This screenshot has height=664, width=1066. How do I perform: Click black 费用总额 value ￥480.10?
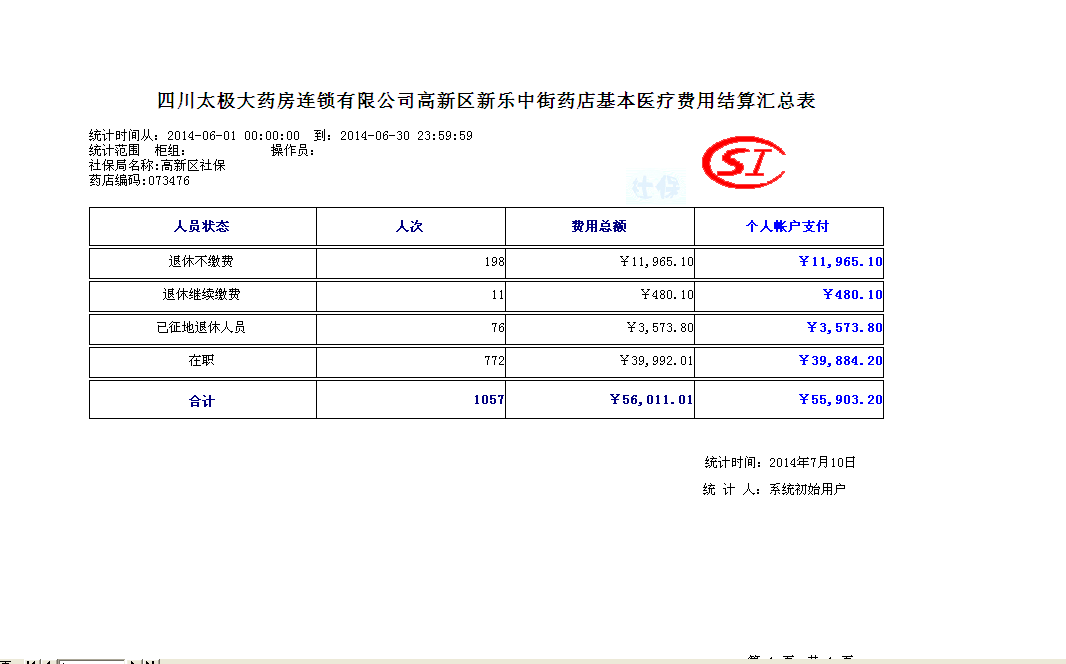pos(667,295)
